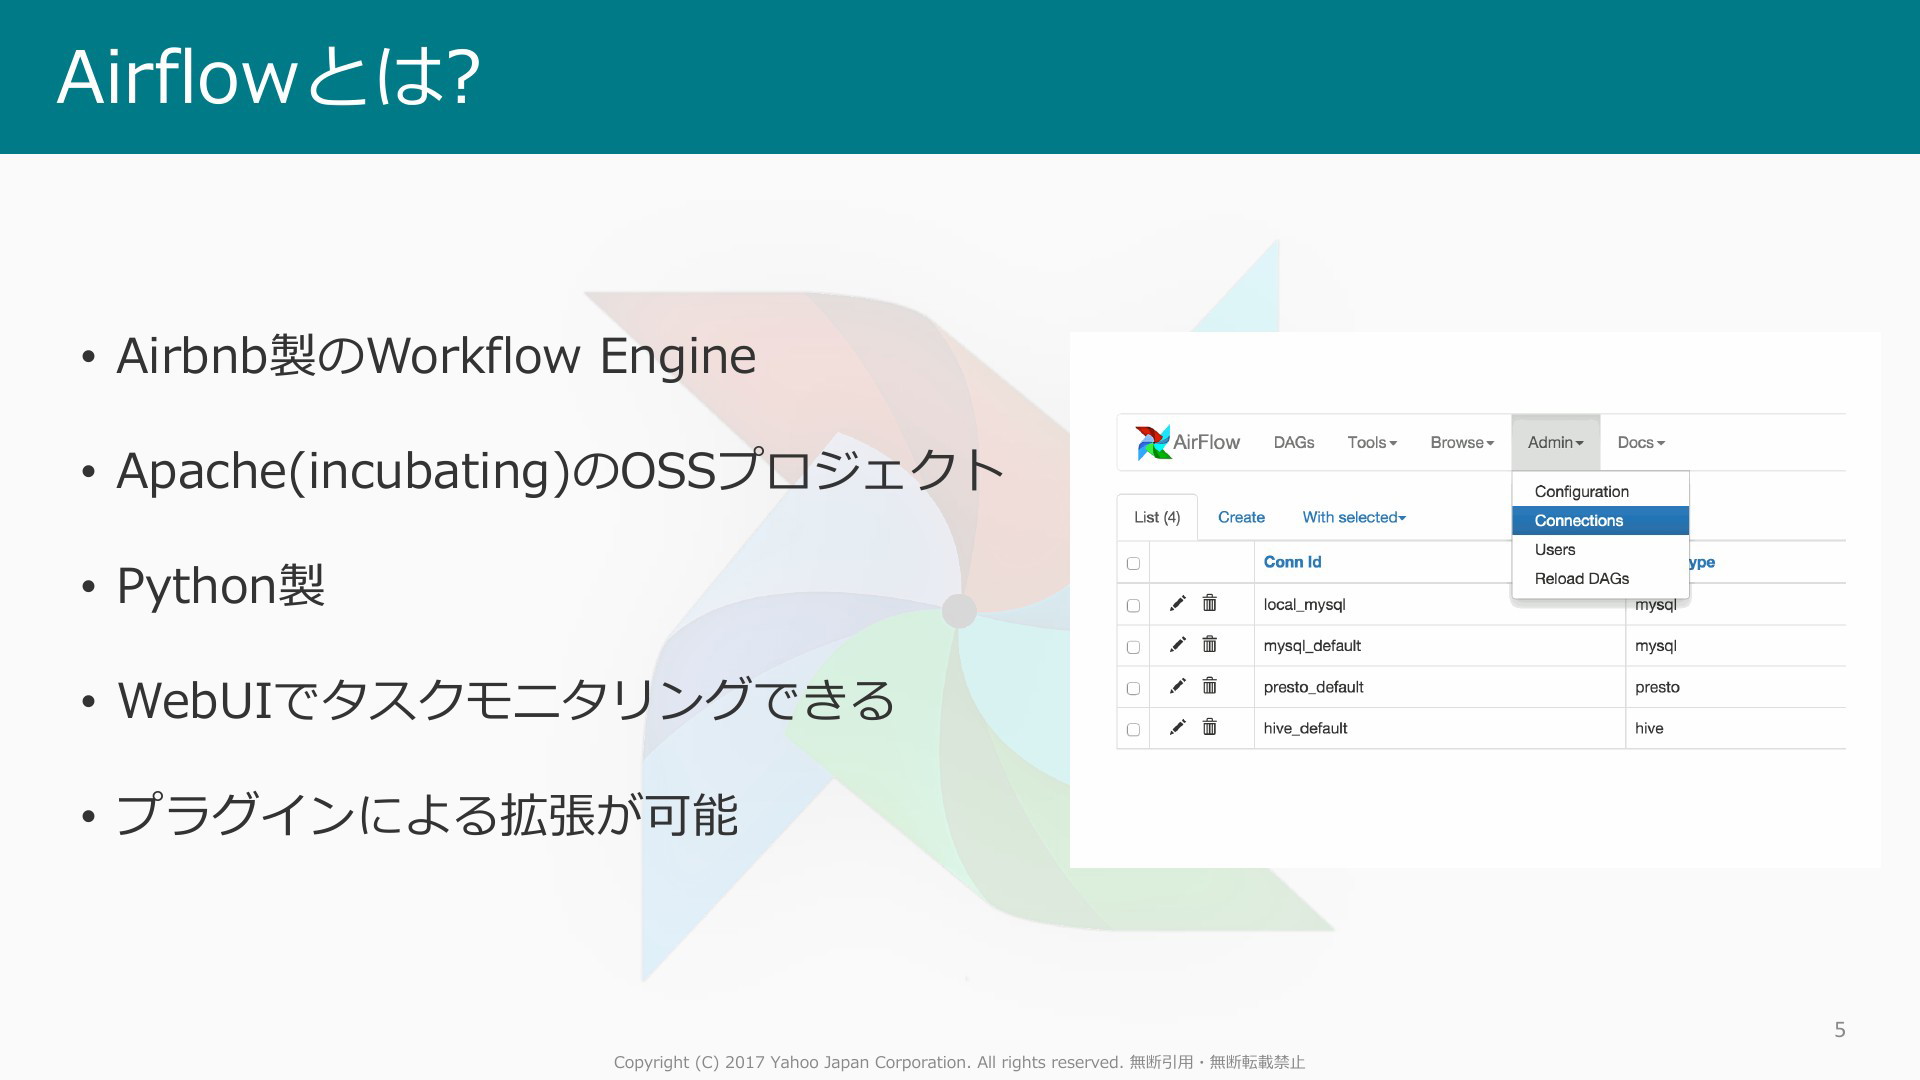Click the Airflowとは? slide title
This screenshot has width=1920, height=1080.
(268, 77)
